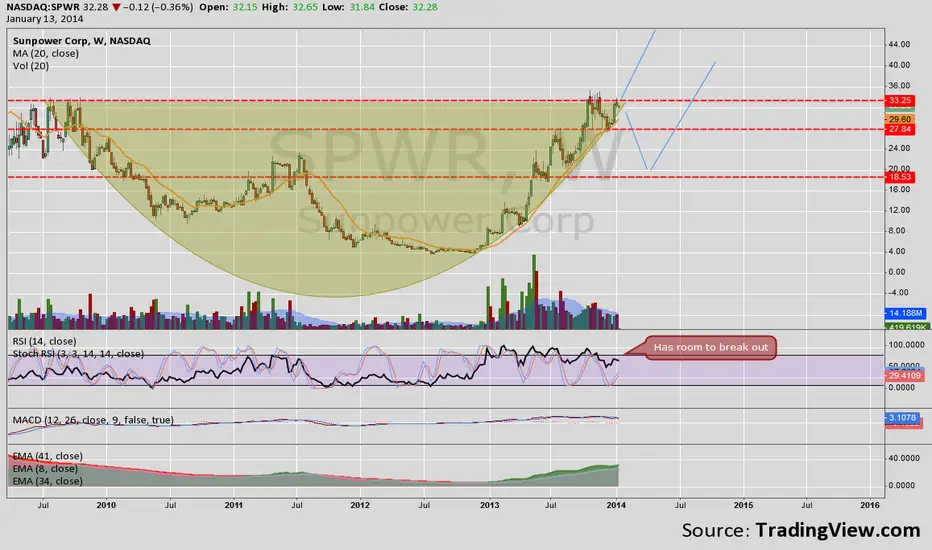
Task: Click the 2016 label on the time axis
Action: [x=870, y=505]
